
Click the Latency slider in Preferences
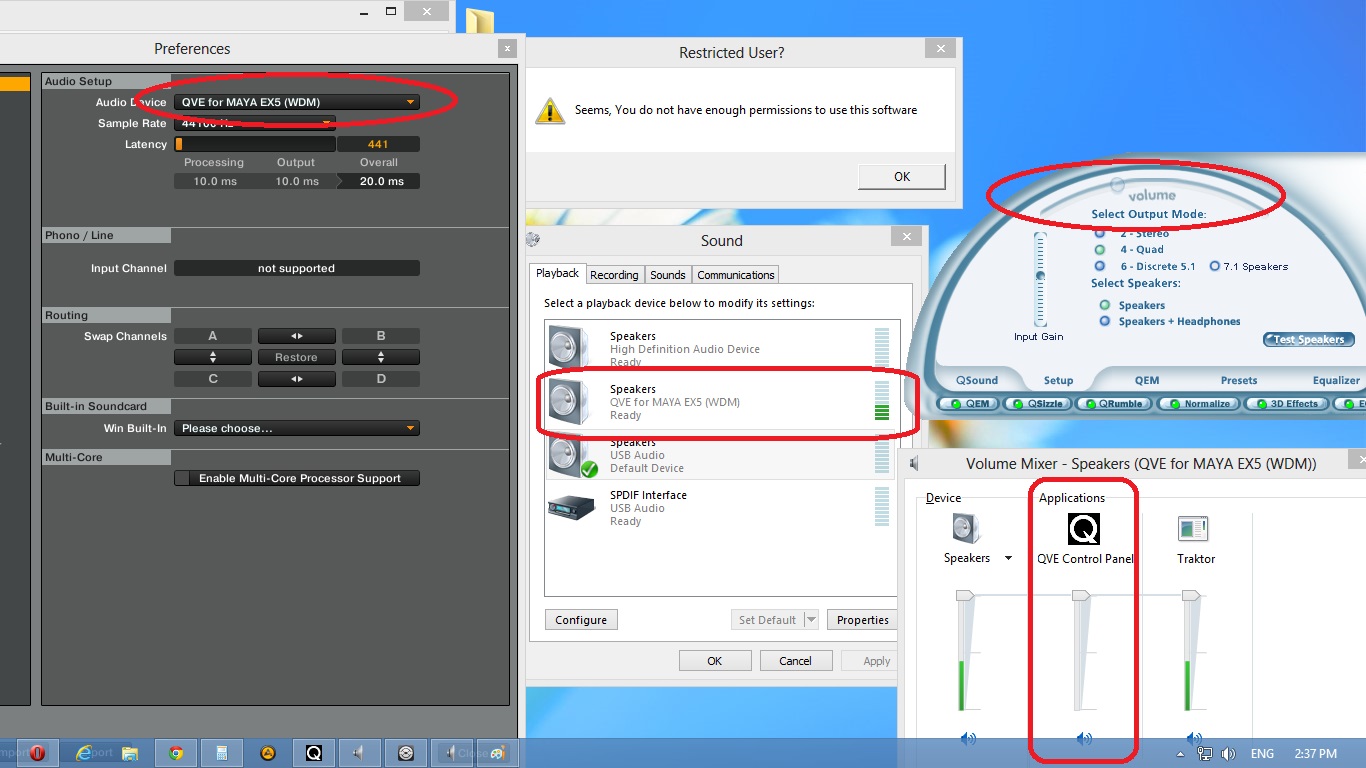[x=255, y=144]
